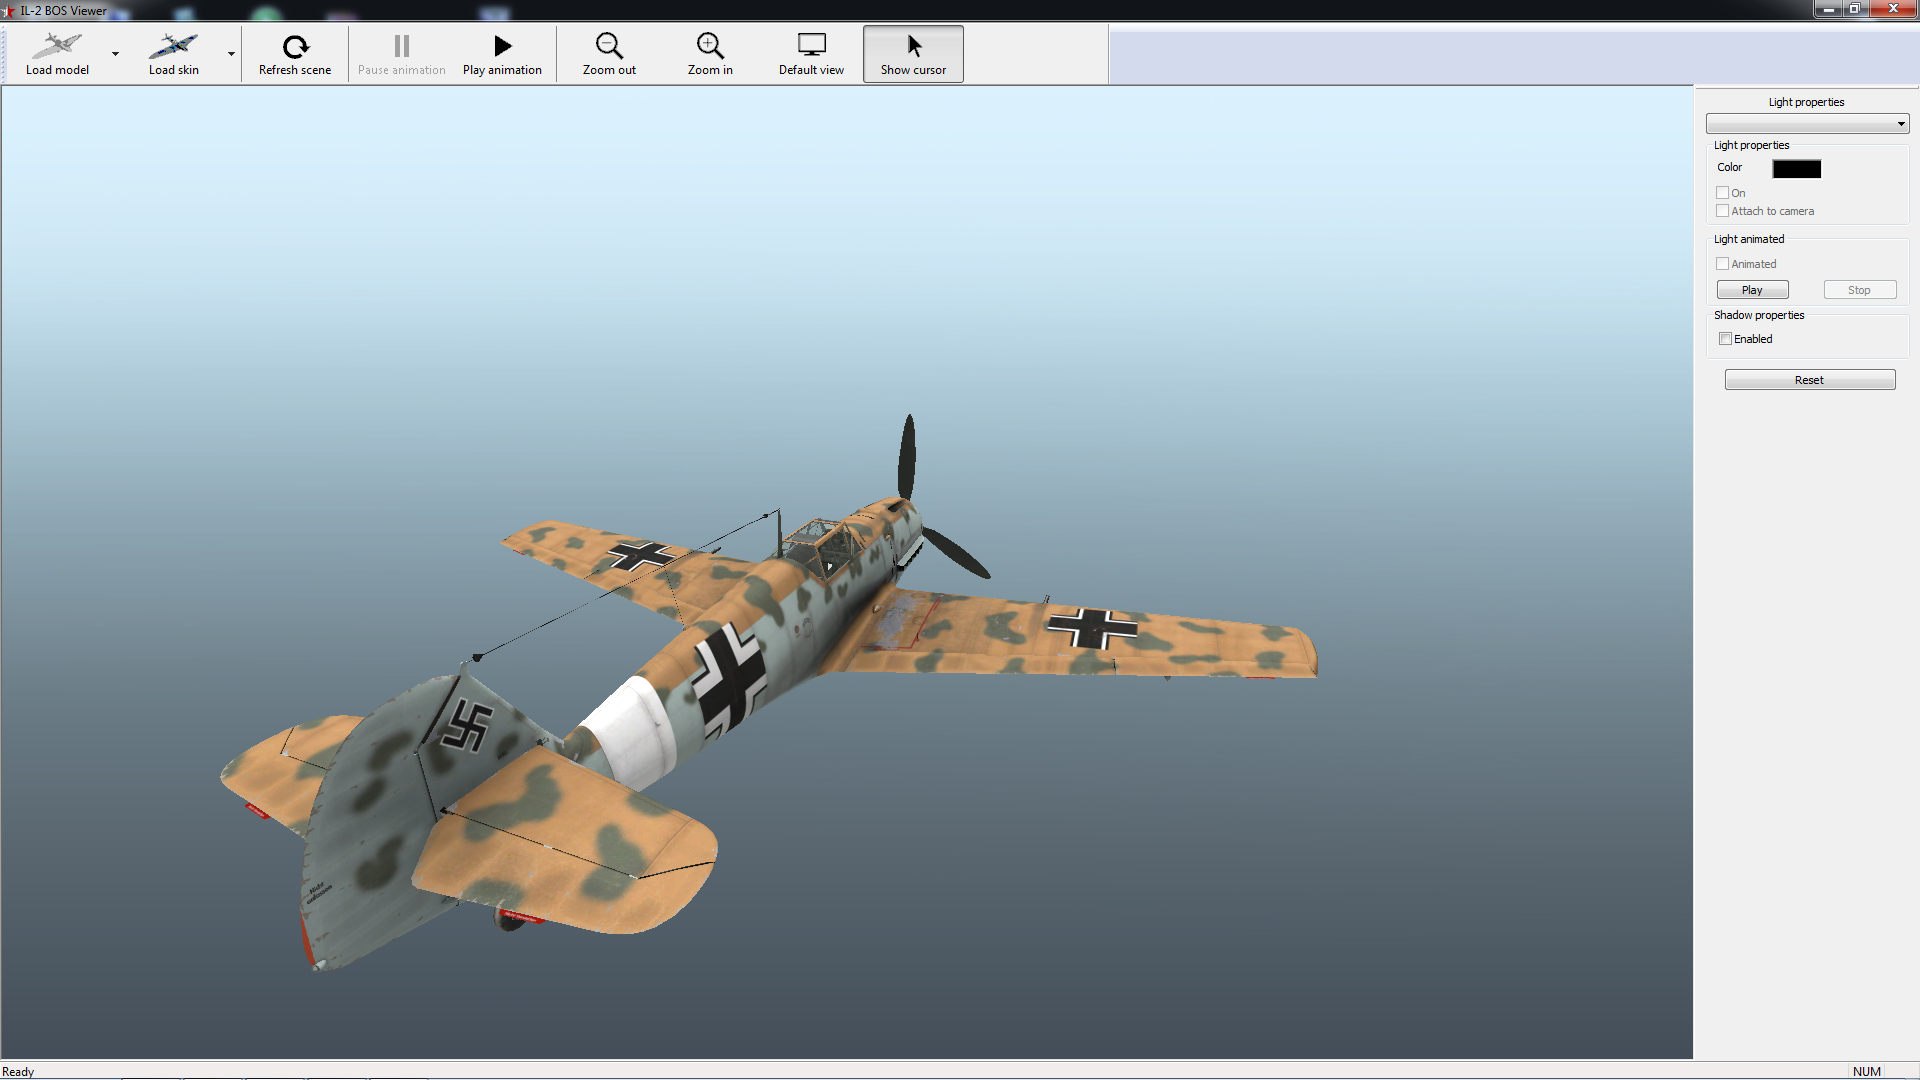Click the Load model airplane icon
This screenshot has width=1920, height=1080.
57,46
